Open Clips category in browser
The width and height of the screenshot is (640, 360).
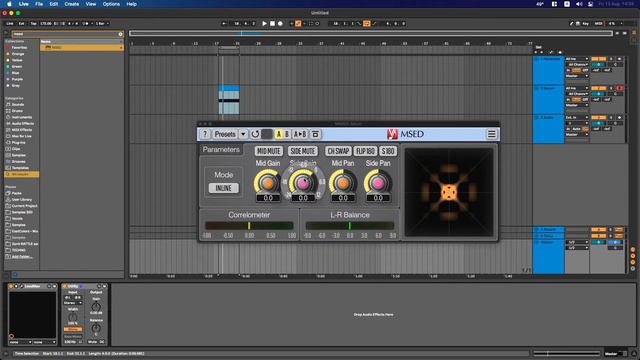pyautogui.click(x=16, y=149)
